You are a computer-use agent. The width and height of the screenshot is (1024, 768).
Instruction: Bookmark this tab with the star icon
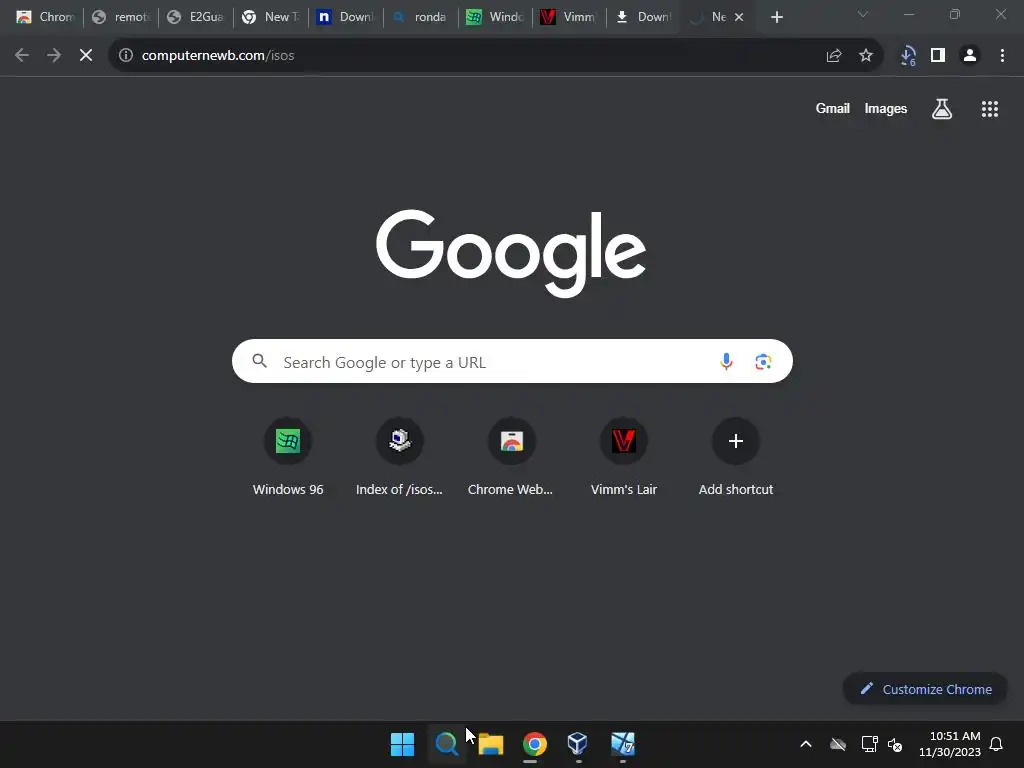click(x=866, y=56)
